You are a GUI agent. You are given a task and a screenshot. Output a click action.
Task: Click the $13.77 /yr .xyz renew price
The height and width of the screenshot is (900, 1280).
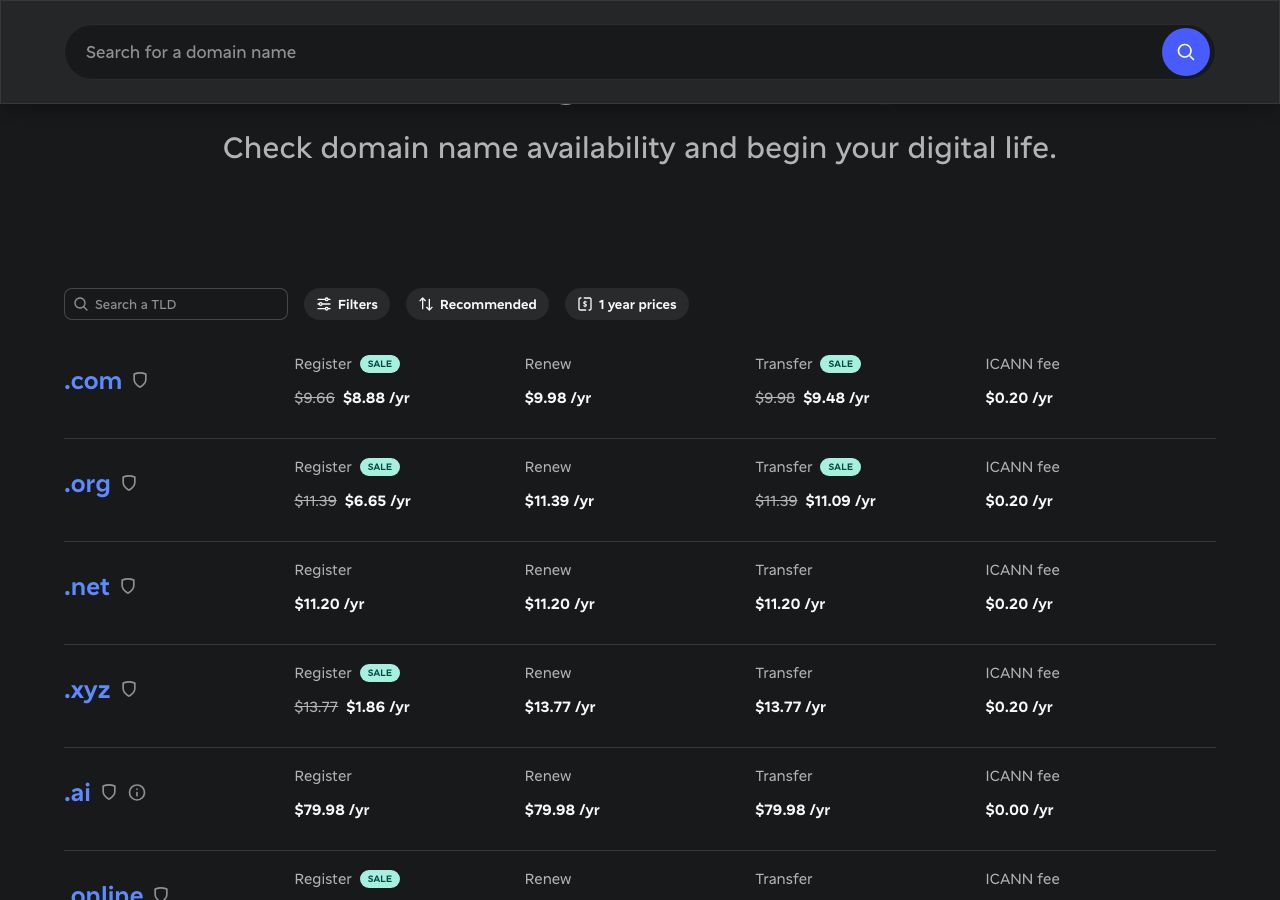click(560, 707)
